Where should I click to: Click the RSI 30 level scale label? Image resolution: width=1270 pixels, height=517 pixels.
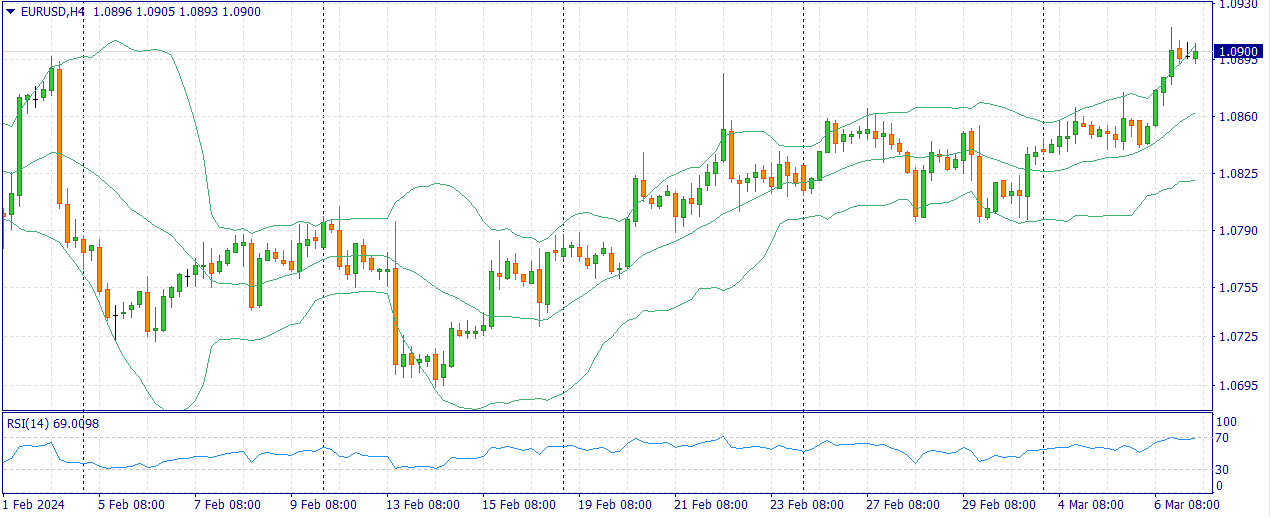(x=1222, y=470)
